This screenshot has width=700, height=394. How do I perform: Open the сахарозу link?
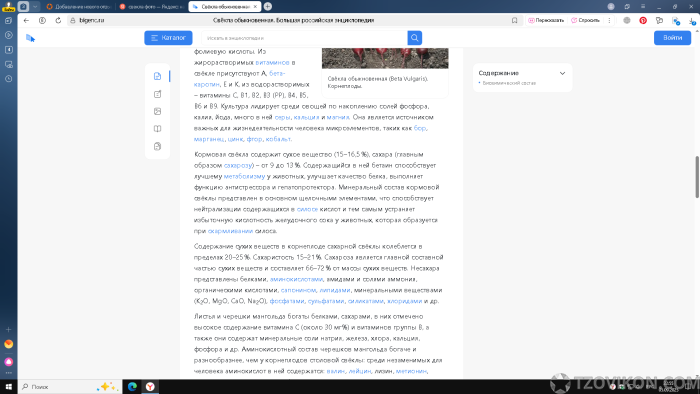238,166
